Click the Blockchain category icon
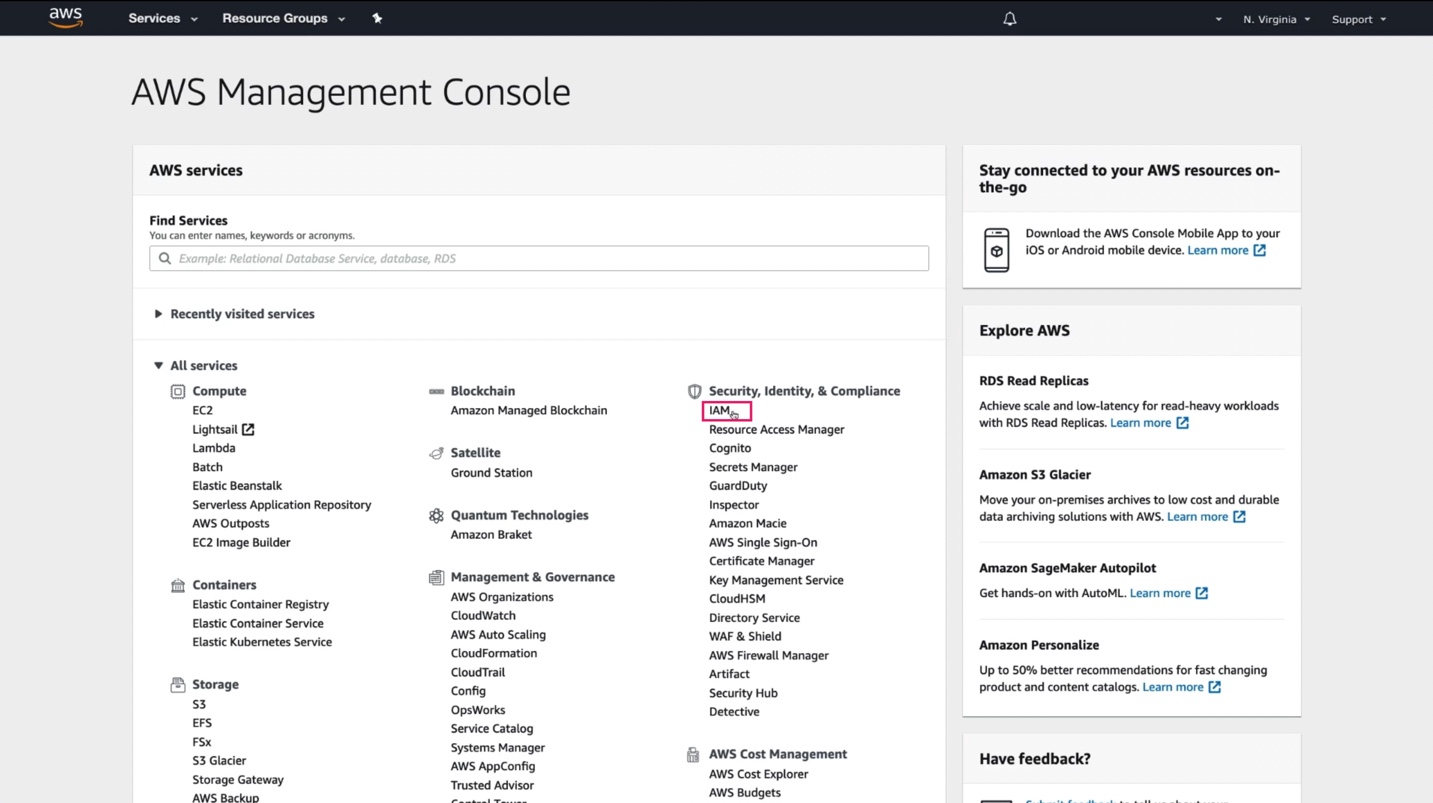This screenshot has width=1433, height=803. coord(436,391)
